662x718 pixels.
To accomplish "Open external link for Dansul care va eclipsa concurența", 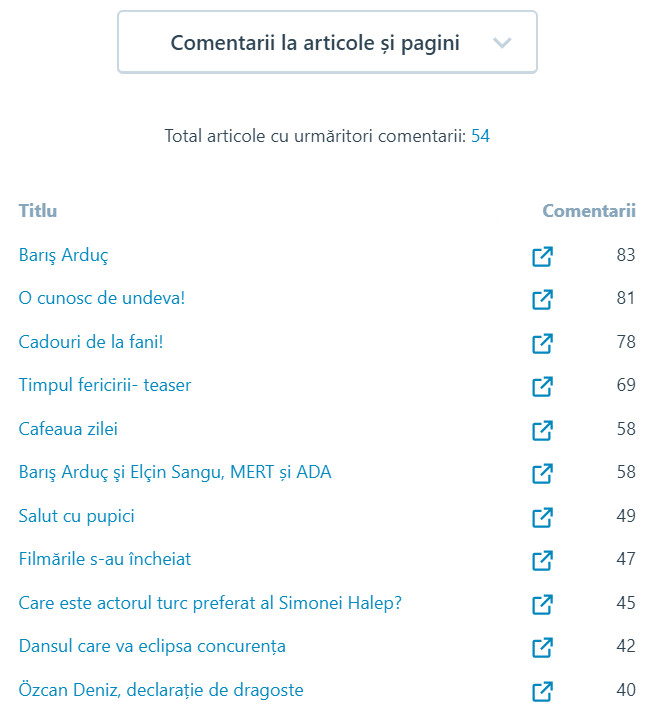I will click(542, 647).
